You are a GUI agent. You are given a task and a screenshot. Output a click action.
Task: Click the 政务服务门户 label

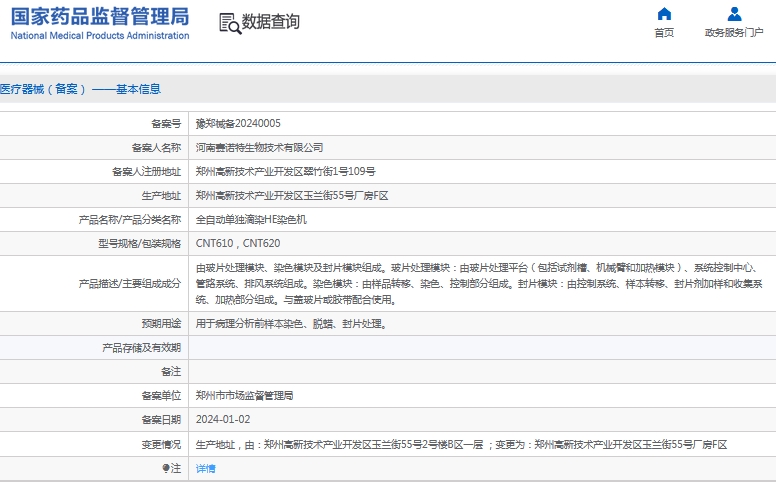(x=734, y=33)
